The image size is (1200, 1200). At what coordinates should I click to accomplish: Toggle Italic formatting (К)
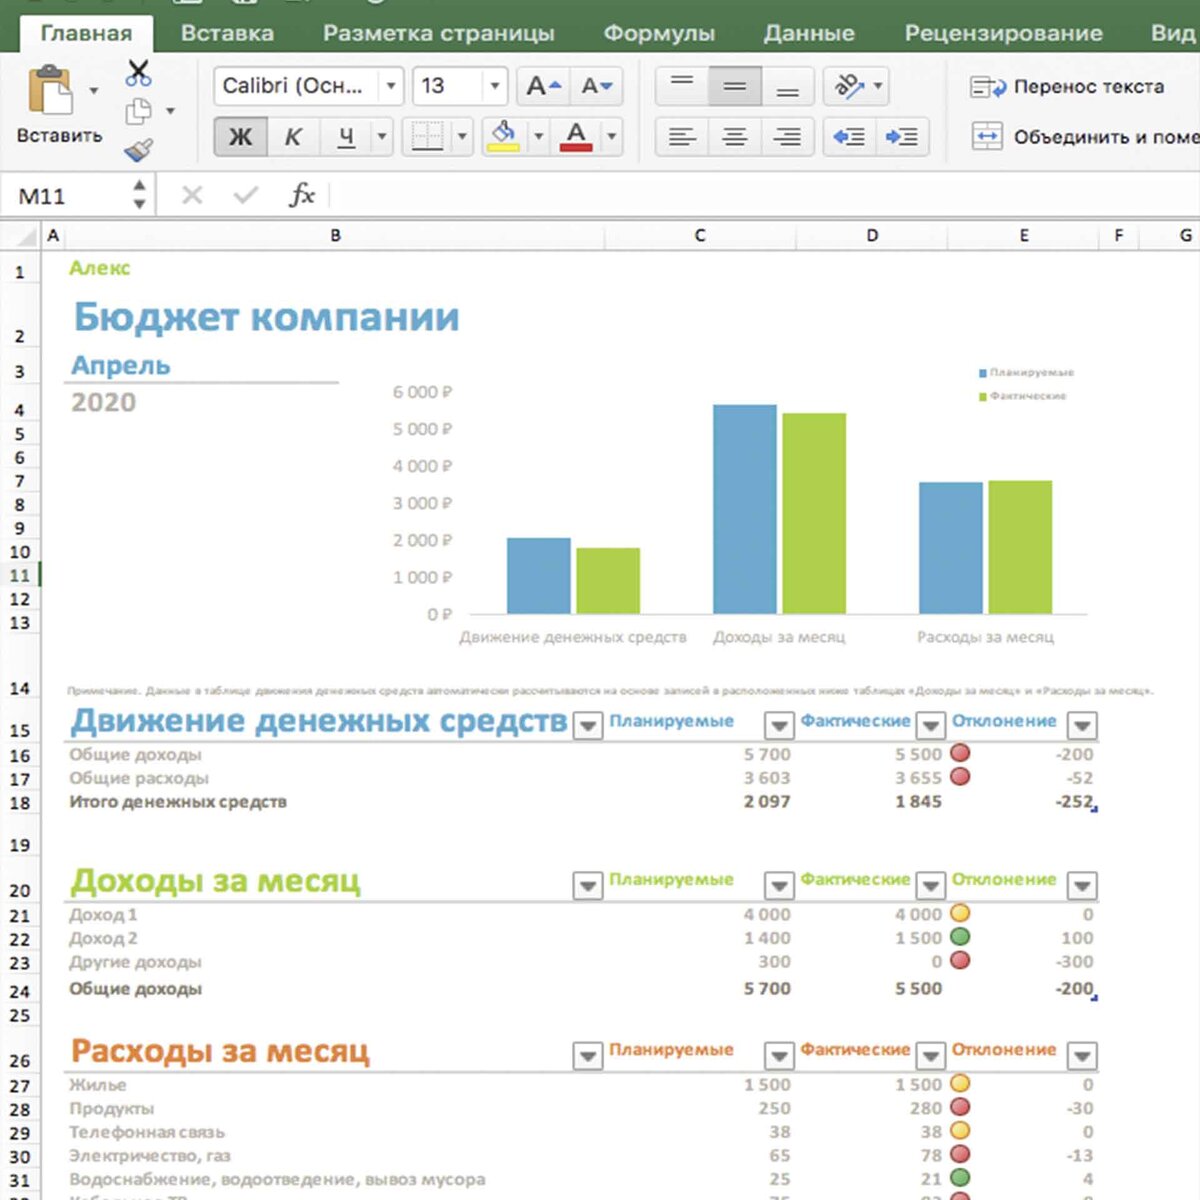pyautogui.click(x=293, y=137)
